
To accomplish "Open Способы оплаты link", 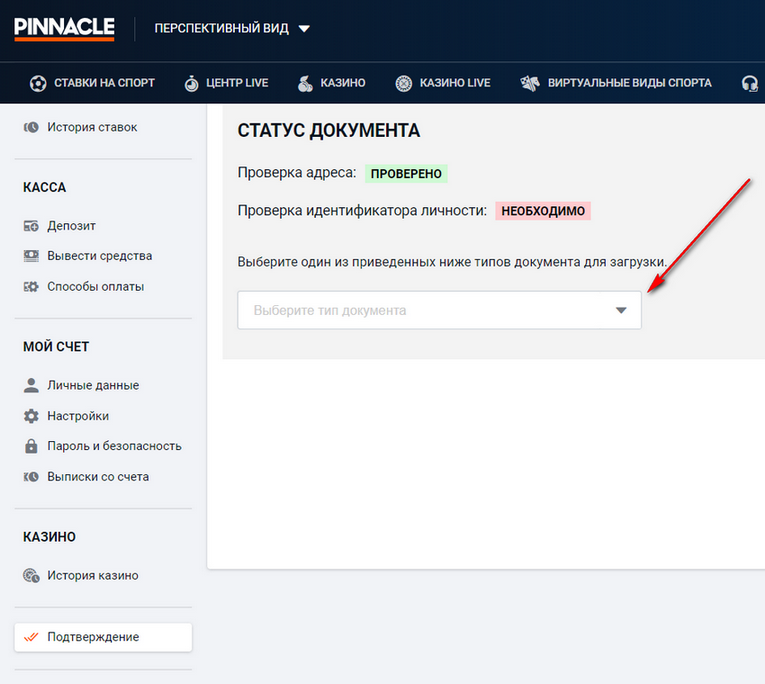I will point(96,286).
